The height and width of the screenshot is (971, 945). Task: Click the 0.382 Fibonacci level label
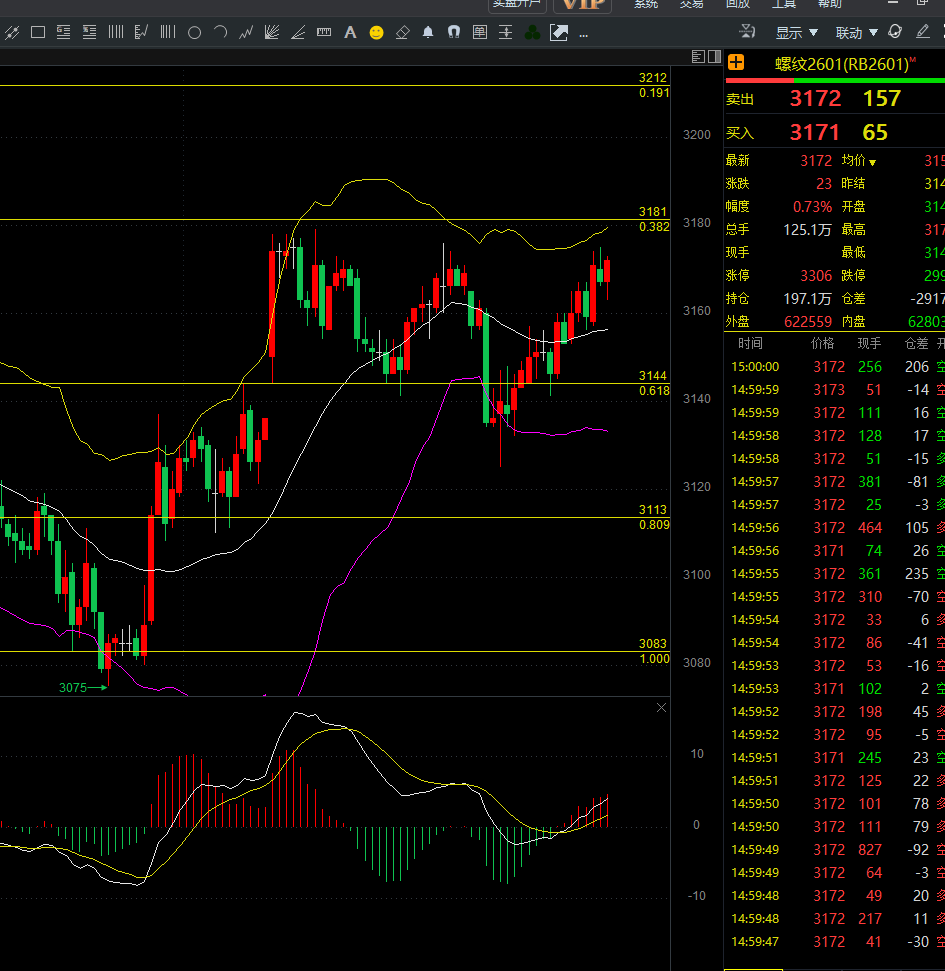[654, 227]
